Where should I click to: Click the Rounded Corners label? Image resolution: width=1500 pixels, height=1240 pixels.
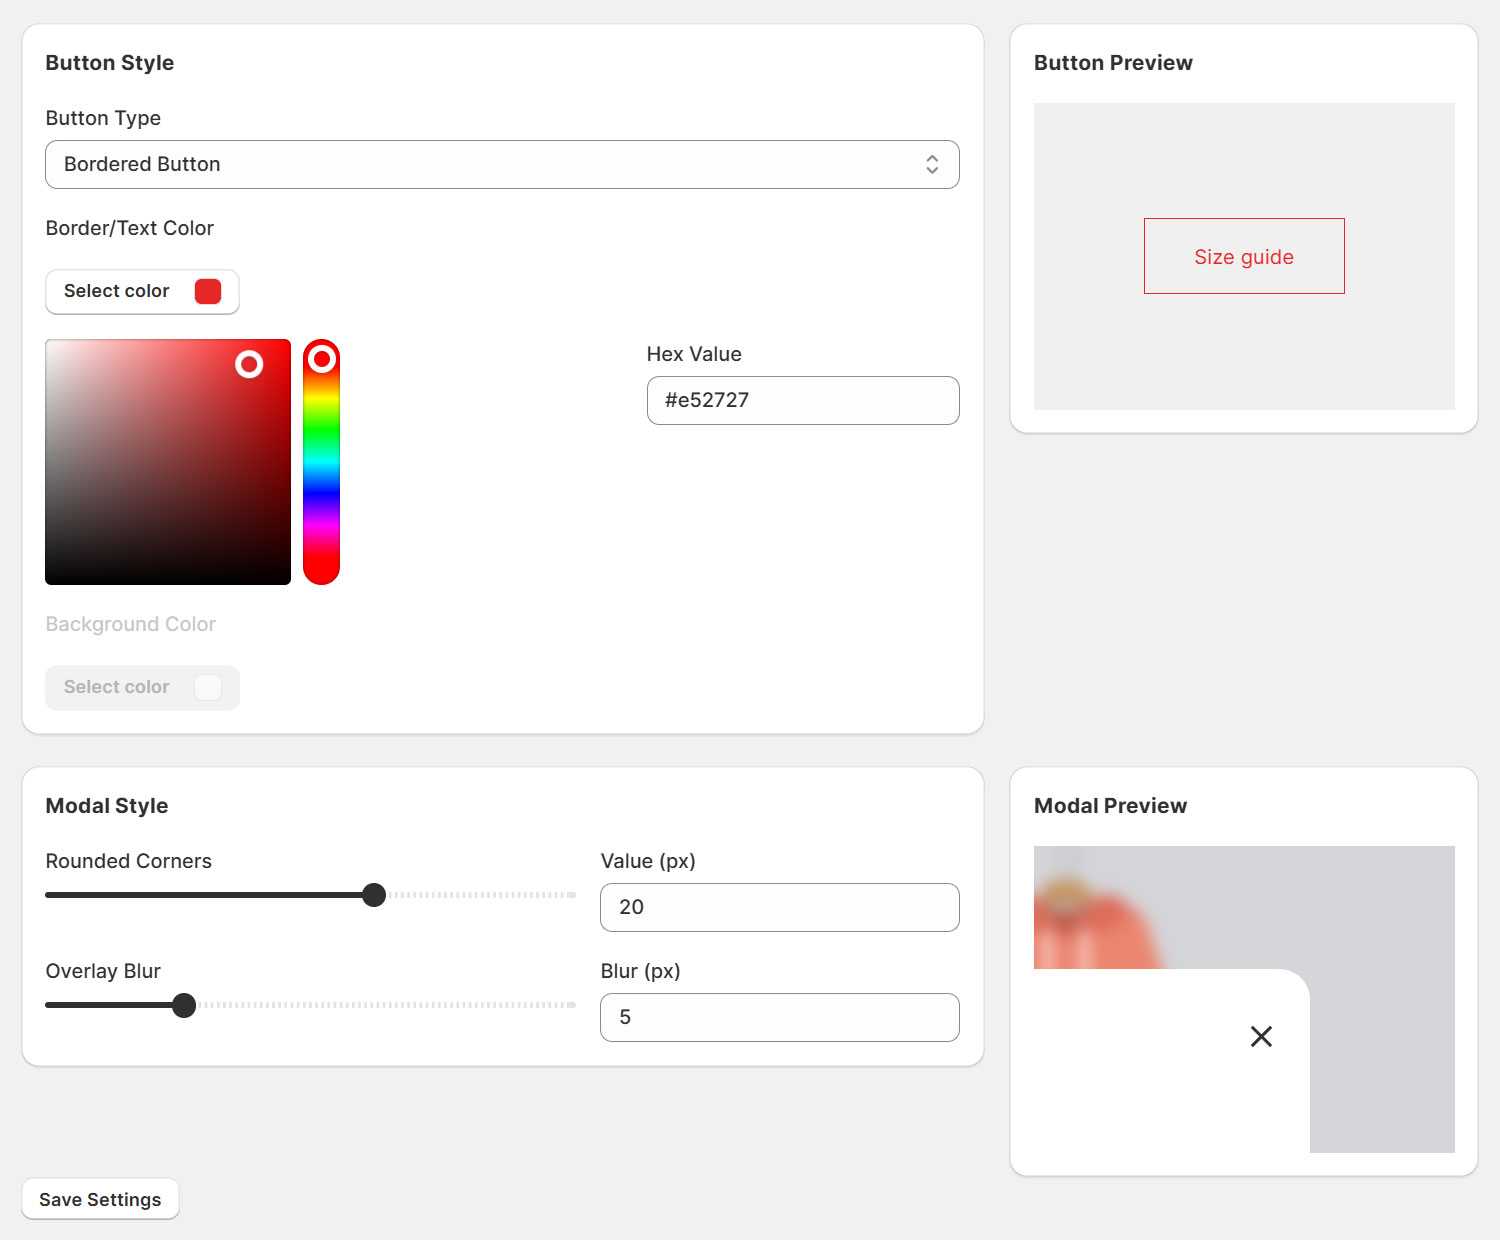point(129,861)
